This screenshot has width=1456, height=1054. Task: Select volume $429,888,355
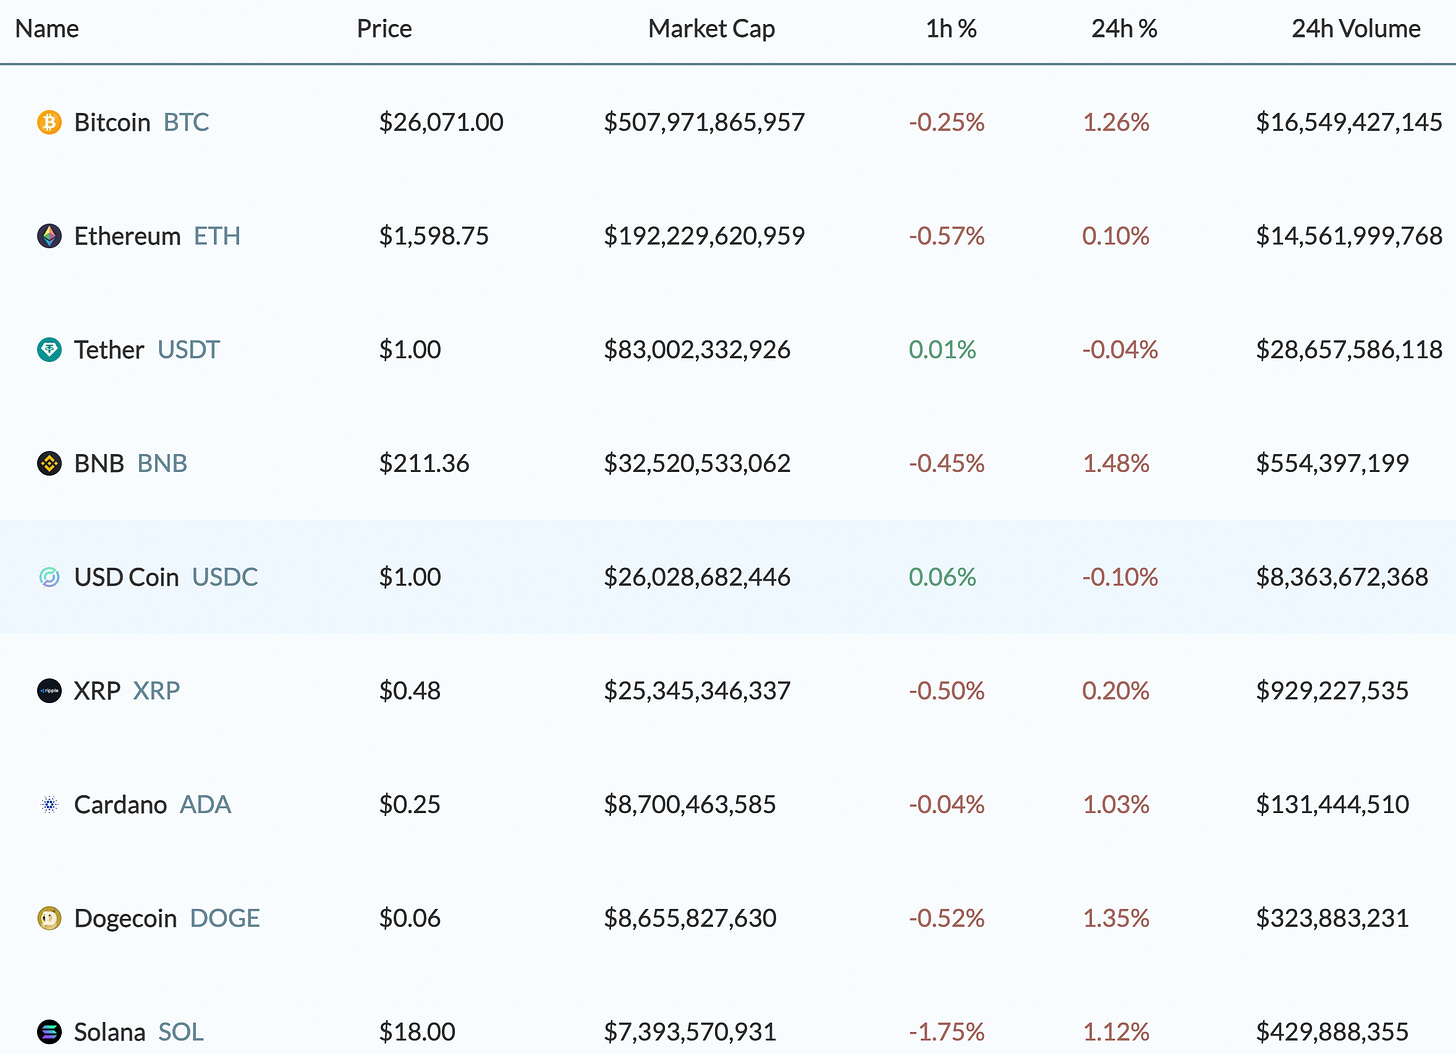click(1332, 1032)
